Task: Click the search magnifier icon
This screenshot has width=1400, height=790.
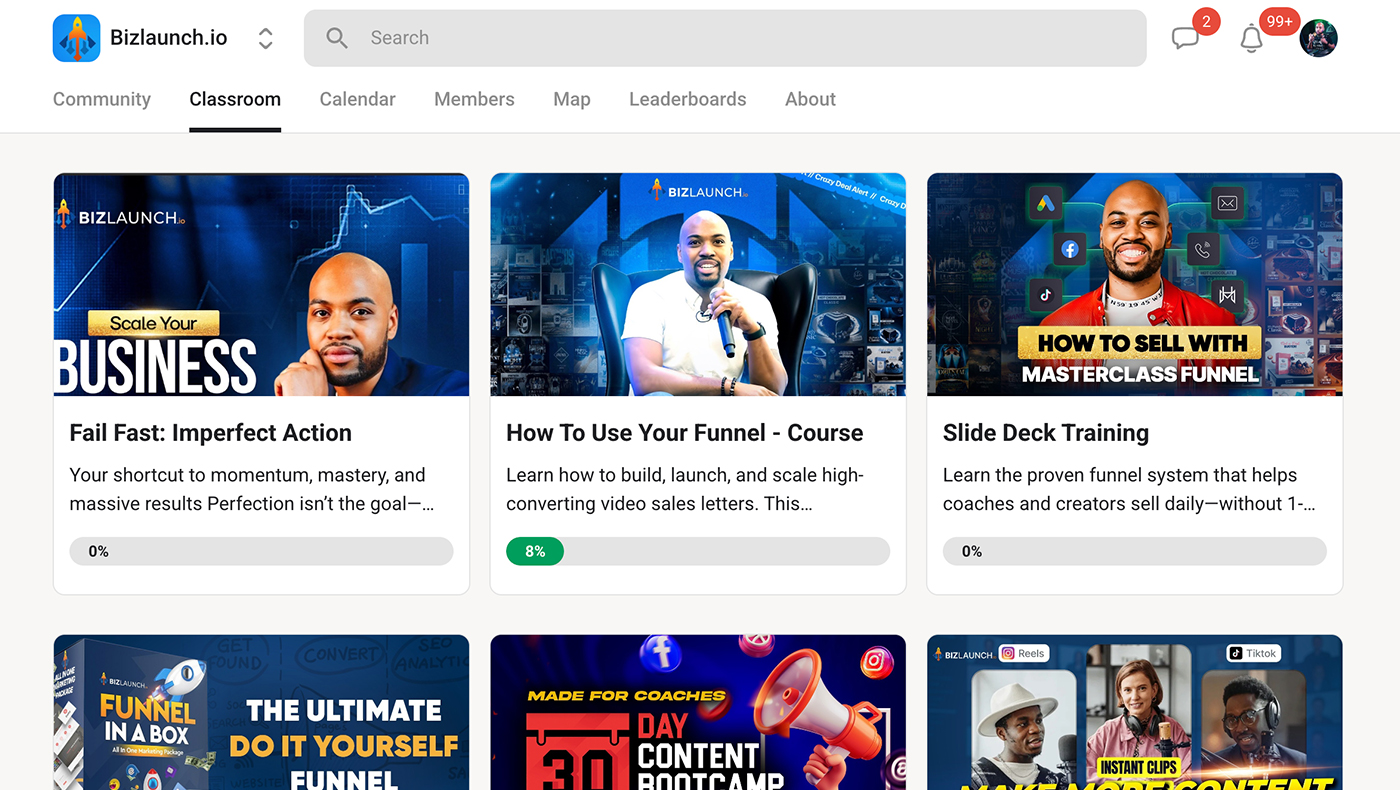Action: click(337, 38)
